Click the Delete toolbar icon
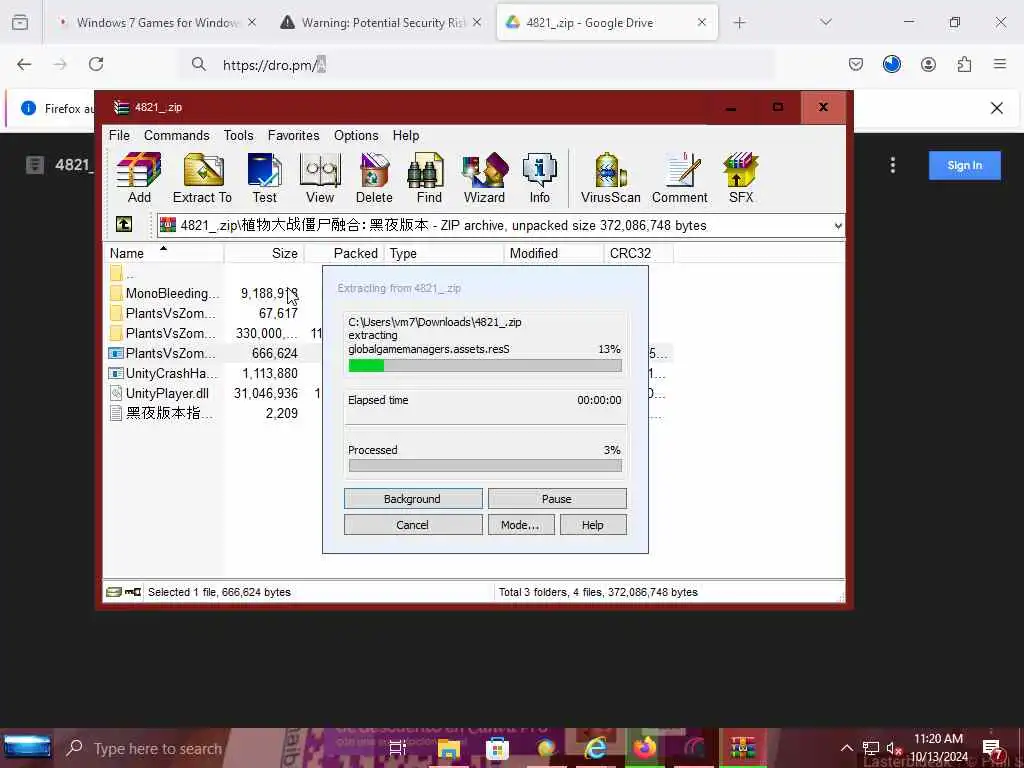 [x=374, y=178]
